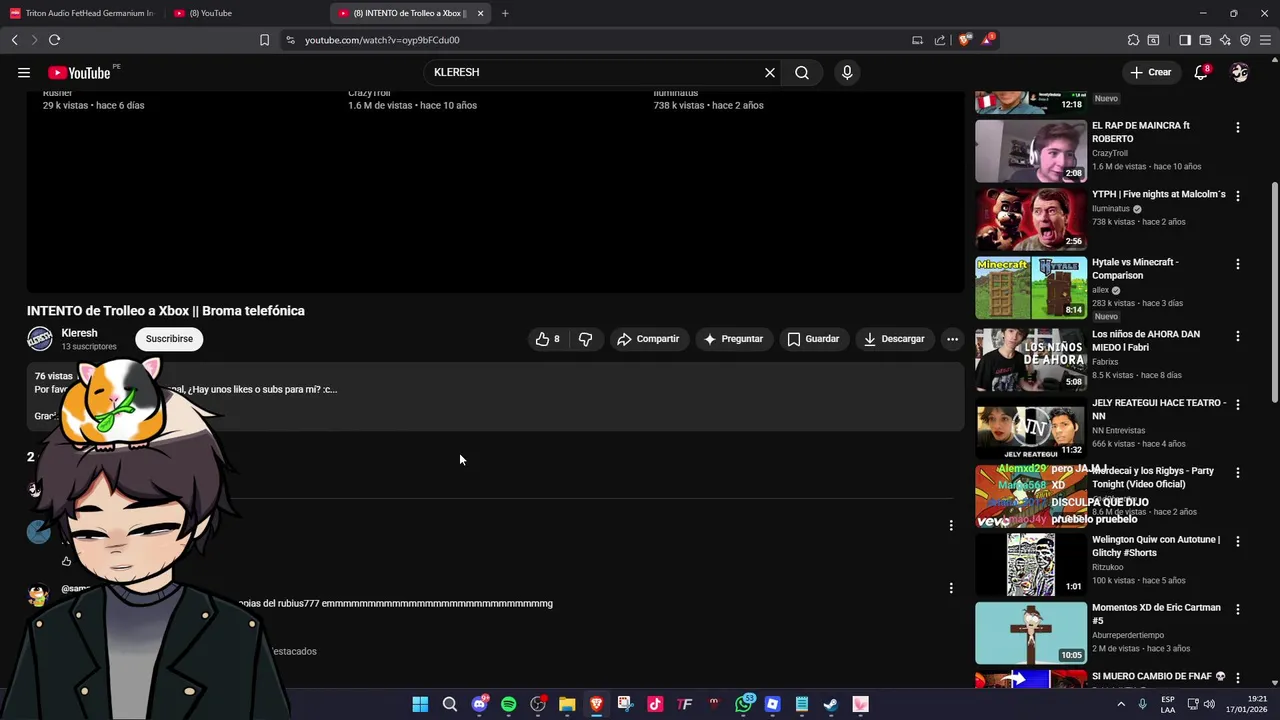The height and width of the screenshot is (720, 1280).
Task: Open options for Hytale vs Minecraft video
Action: (x=1238, y=264)
